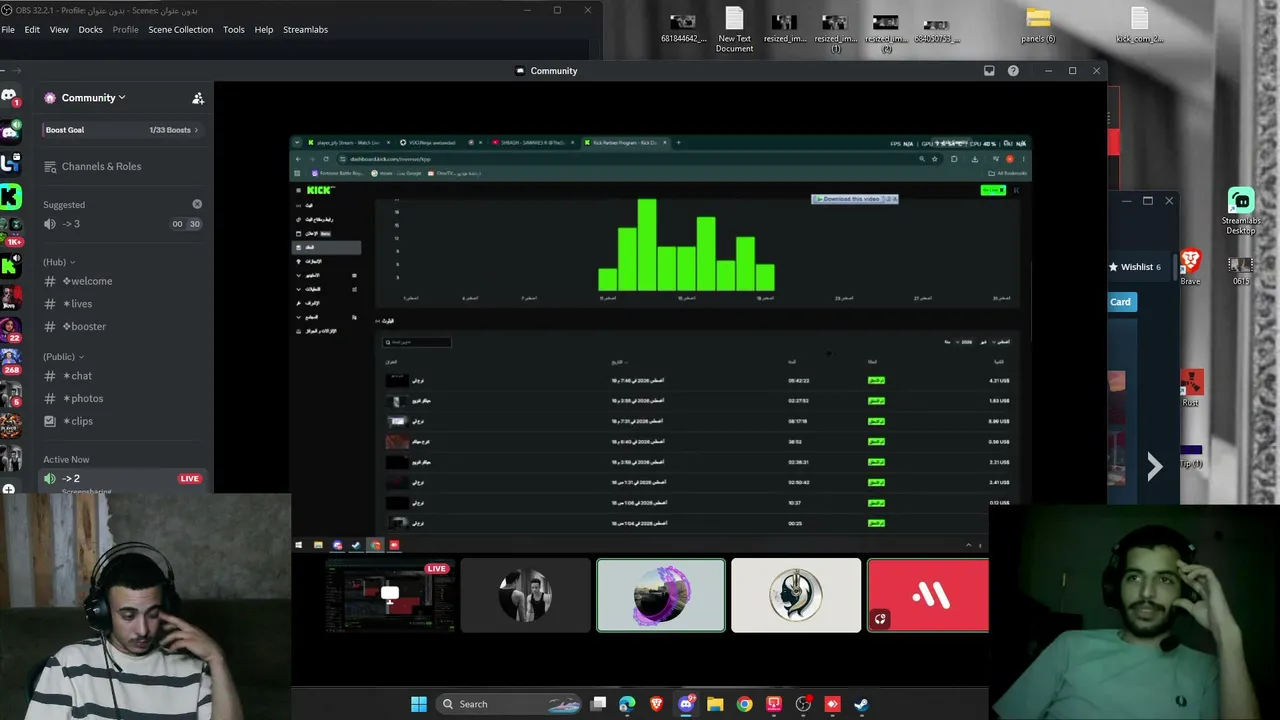Image resolution: width=1280 pixels, height=720 pixels.
Task: Open the Edit menu in OBS
Action: 32,30
